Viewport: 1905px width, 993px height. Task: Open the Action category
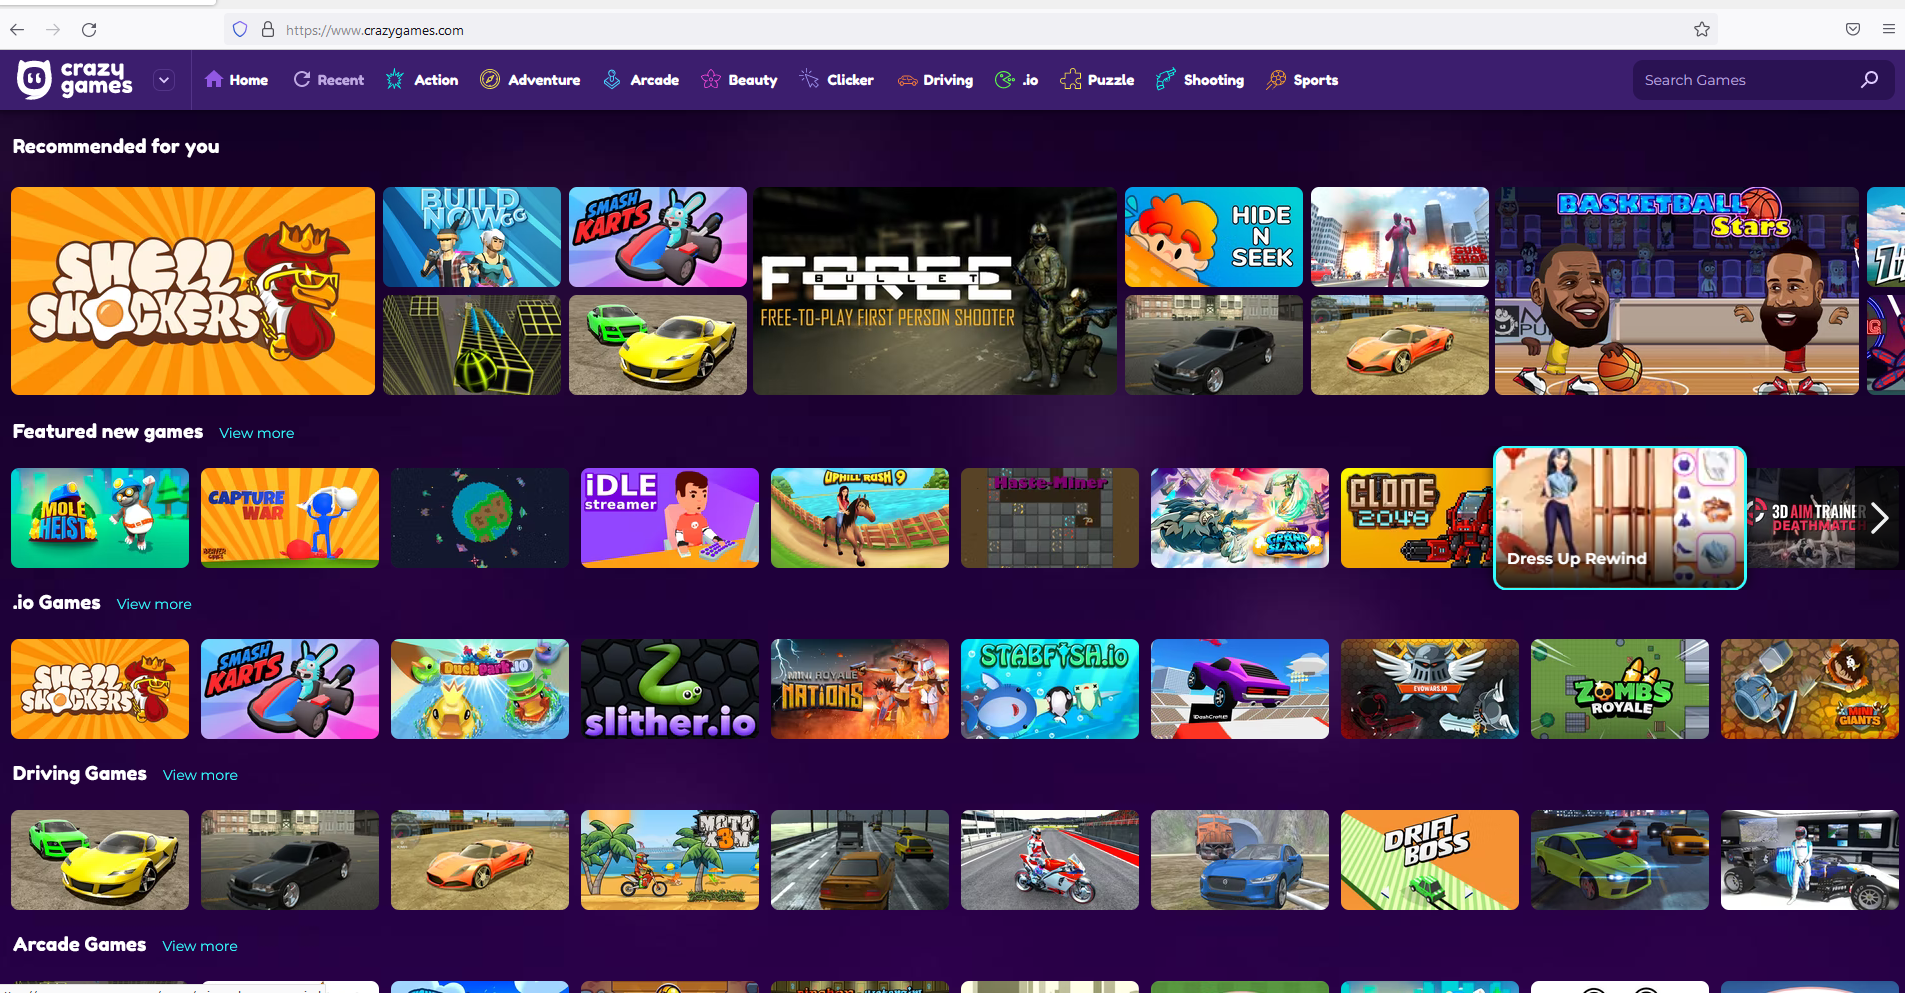(x=422, y=80)
